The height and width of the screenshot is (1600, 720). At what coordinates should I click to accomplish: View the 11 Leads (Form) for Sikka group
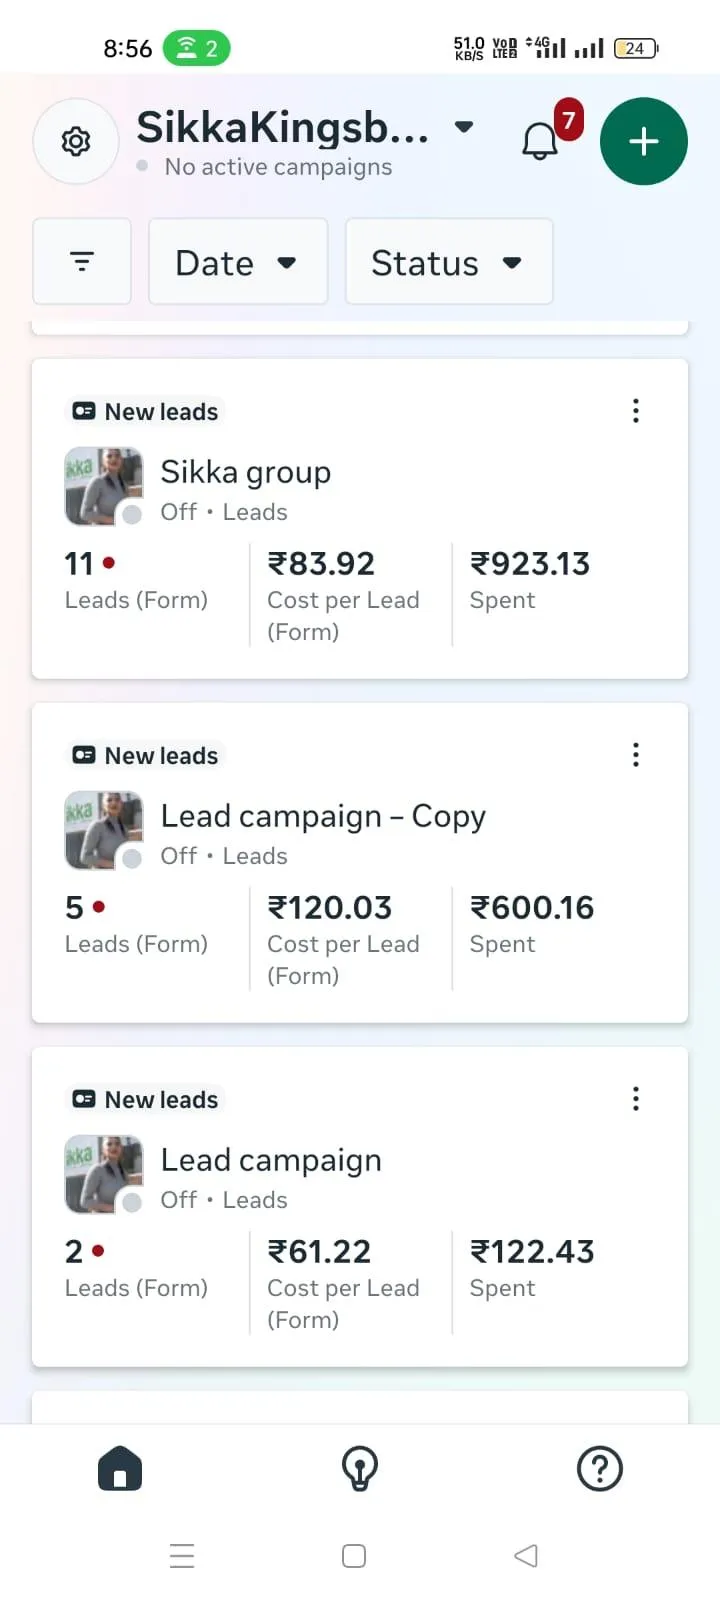[136, 580]
